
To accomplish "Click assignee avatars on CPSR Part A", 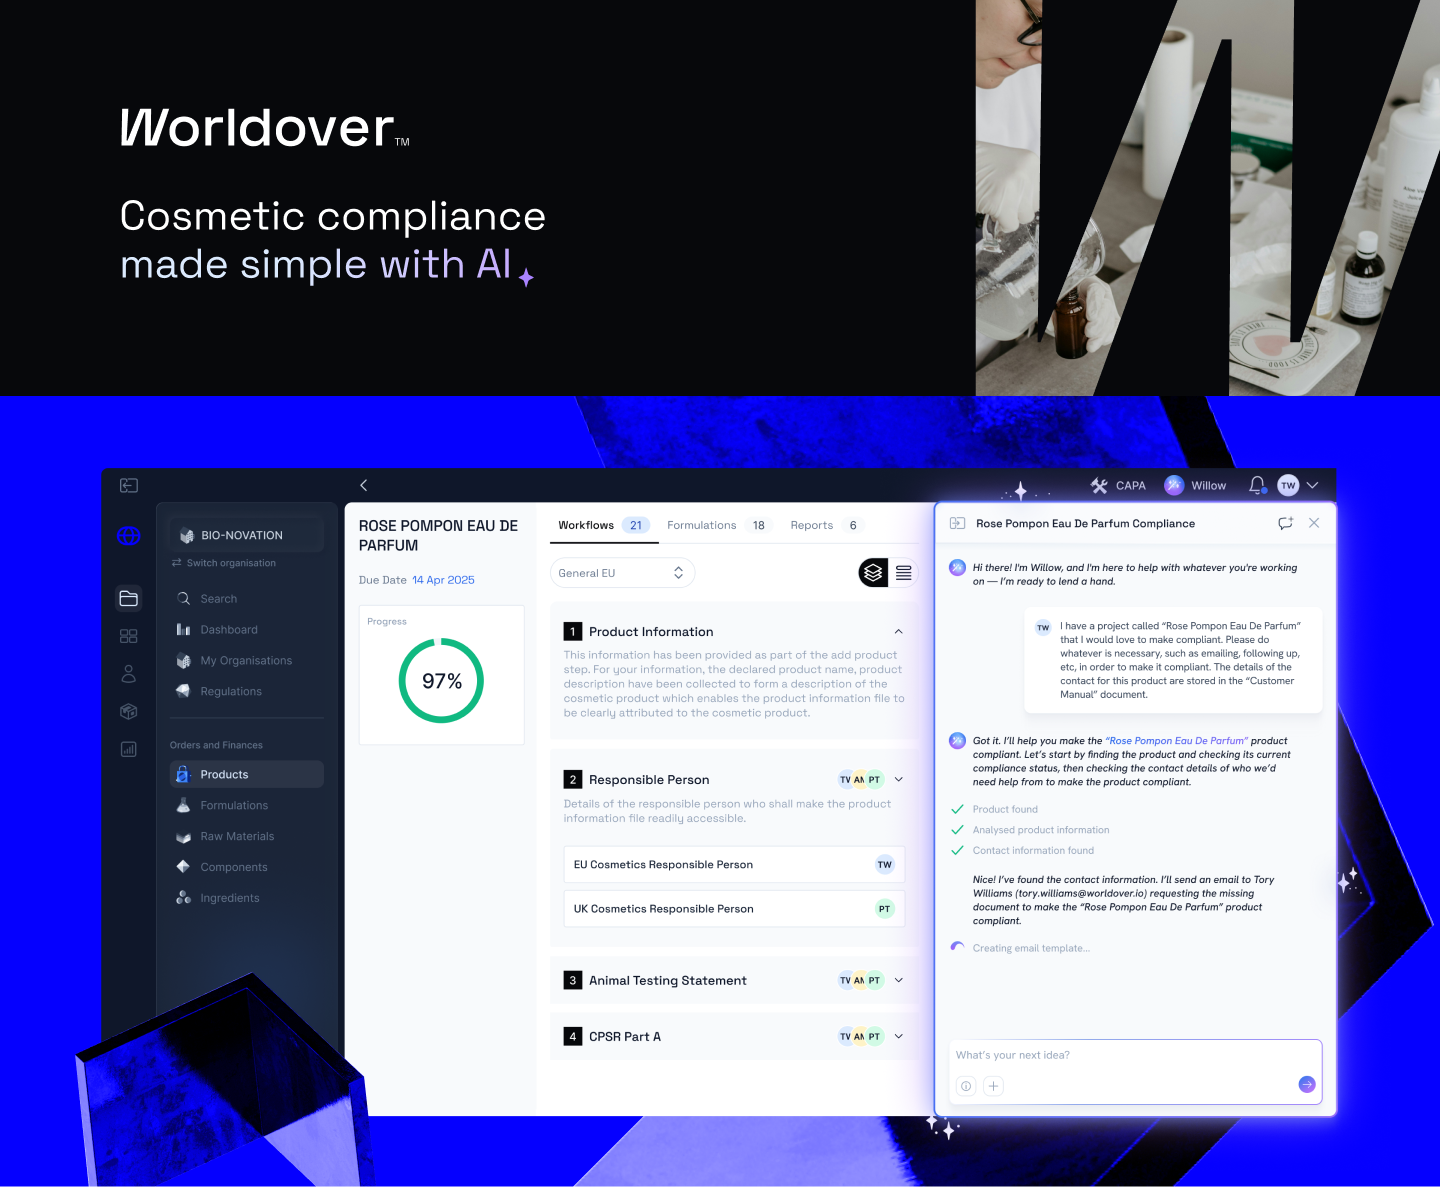I will tap(860, 1036).
